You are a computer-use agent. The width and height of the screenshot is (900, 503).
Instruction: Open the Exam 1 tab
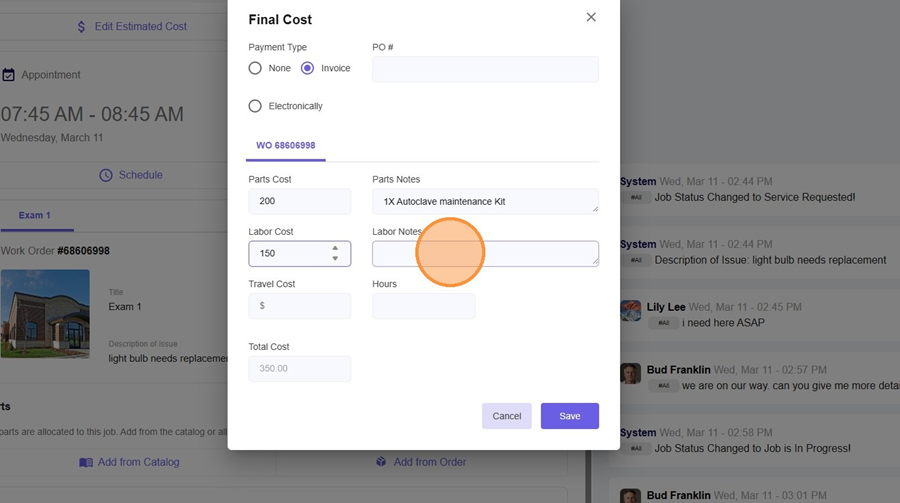[x=34, y=216]
